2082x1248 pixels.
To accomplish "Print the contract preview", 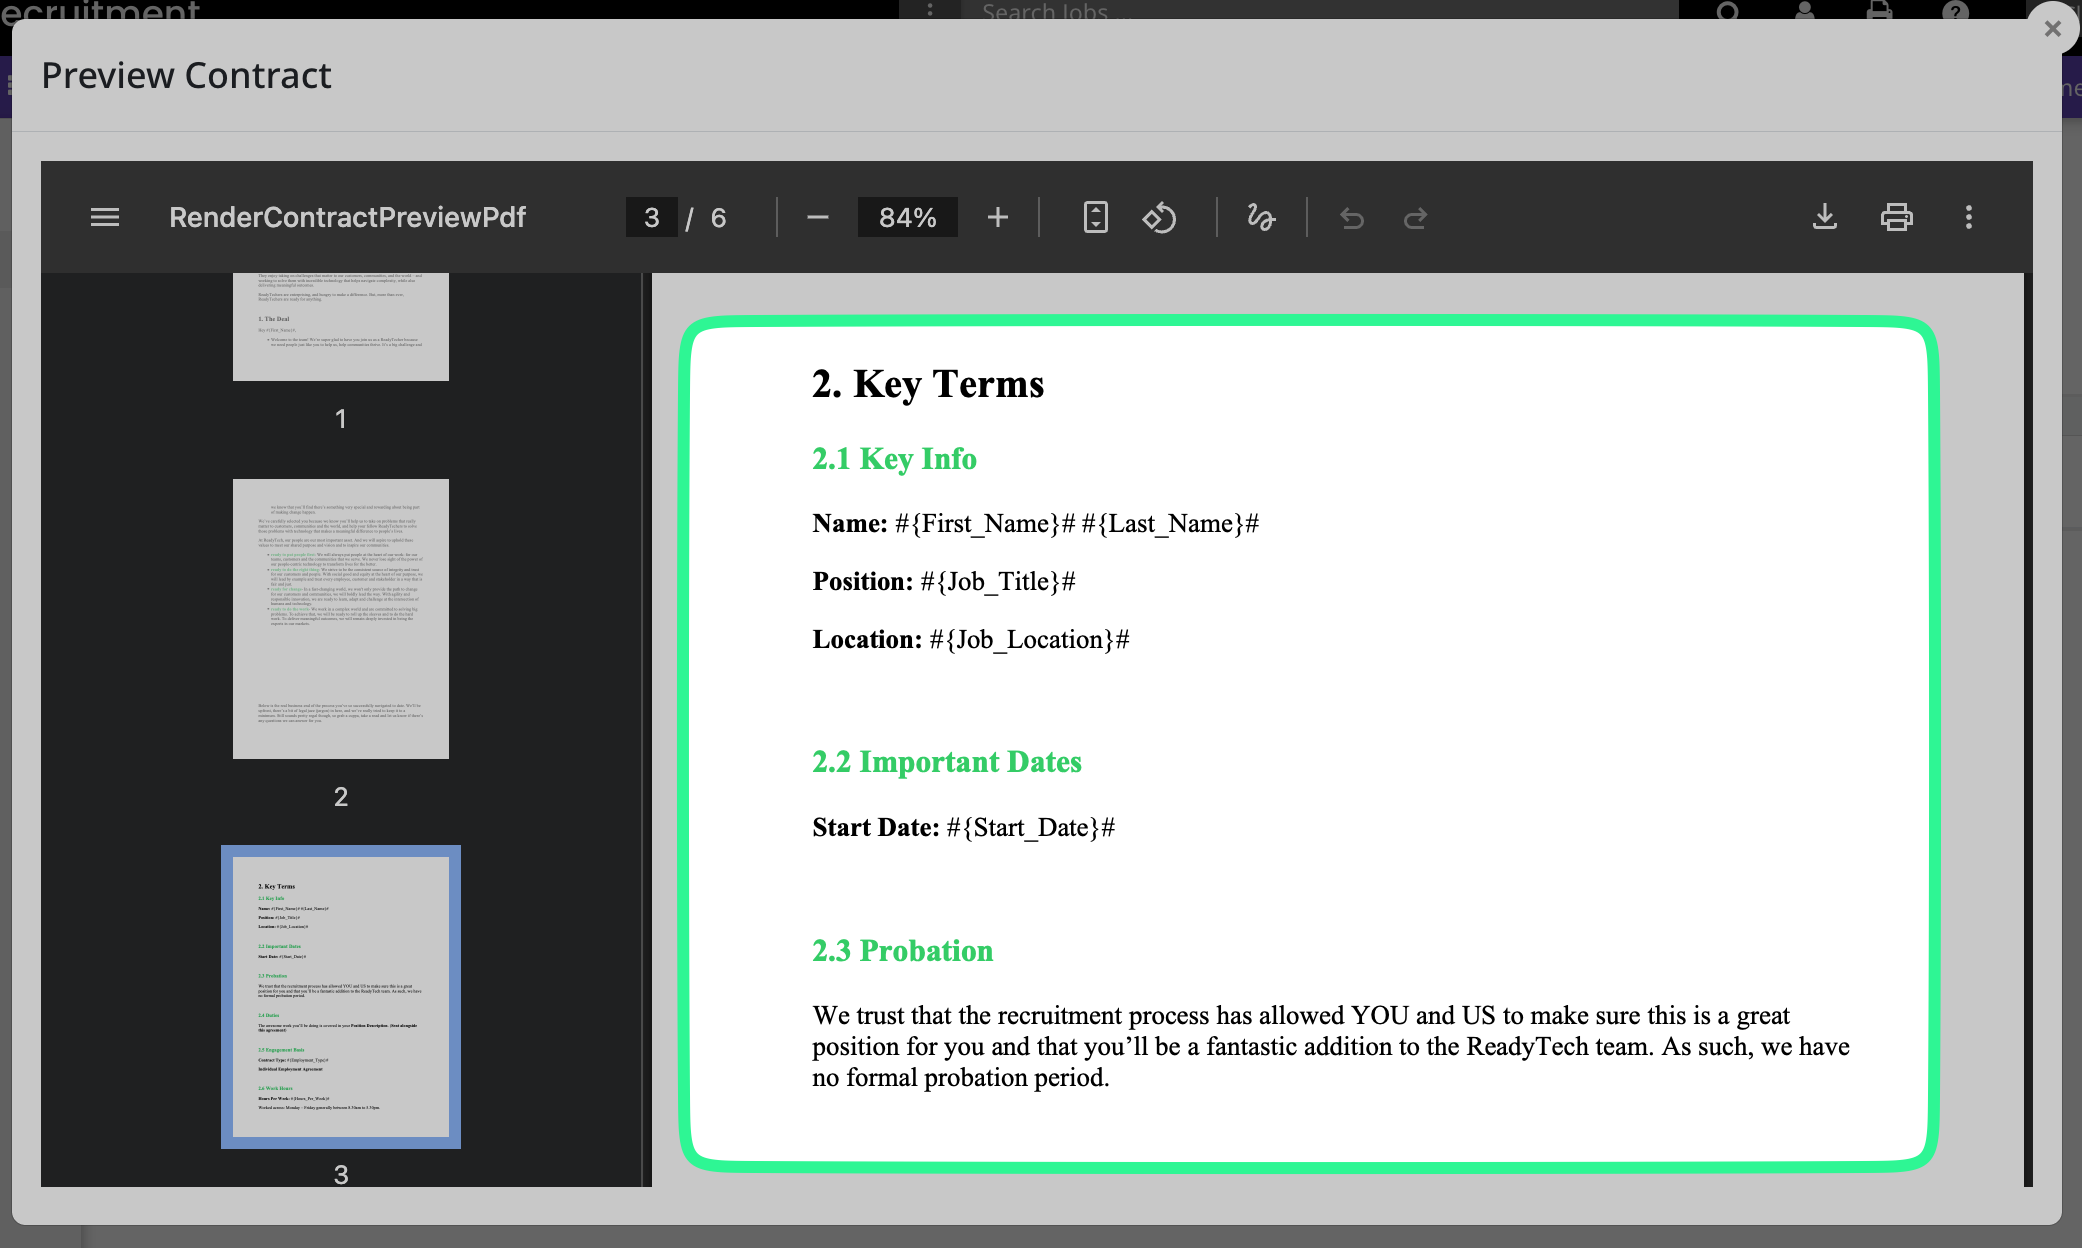I will pos(1896,217).
